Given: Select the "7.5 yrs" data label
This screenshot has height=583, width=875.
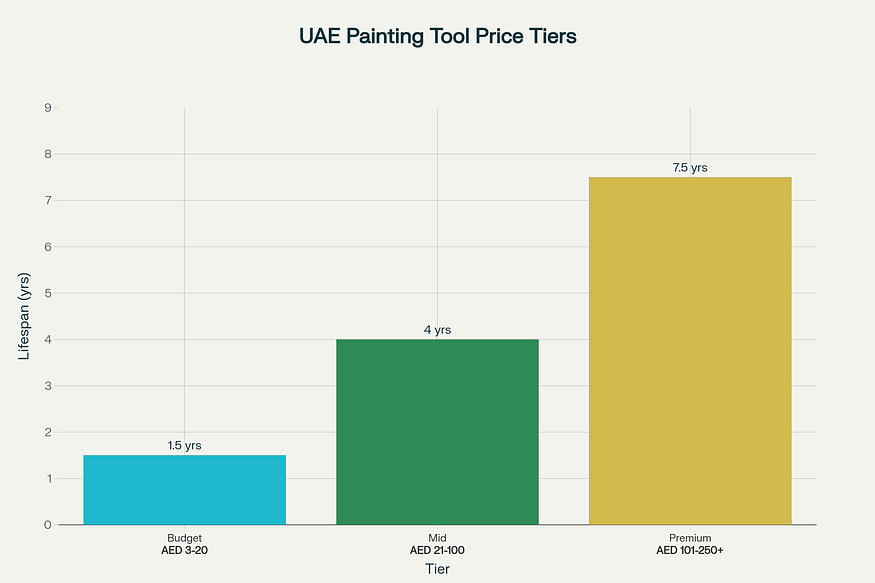Looking at the screenshot, I should pyautogui.click(x=690, y=167).
